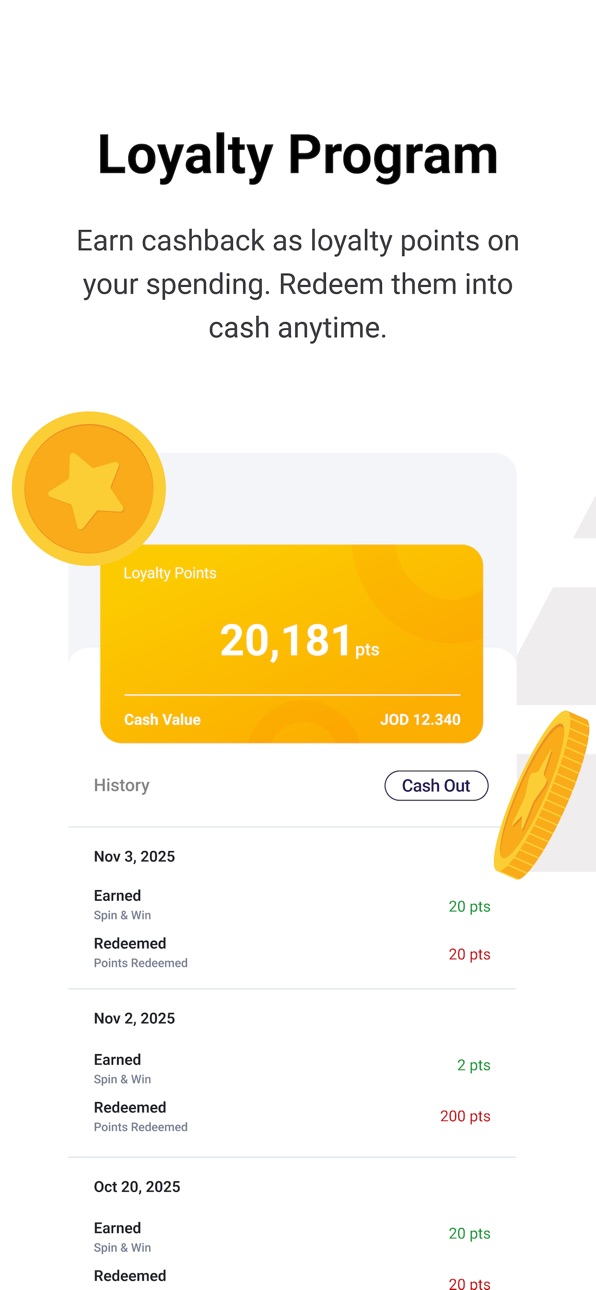Screen dimensions: 596x1290
Task: Click the Loyalty Program heading
Action: pos(298,156)
